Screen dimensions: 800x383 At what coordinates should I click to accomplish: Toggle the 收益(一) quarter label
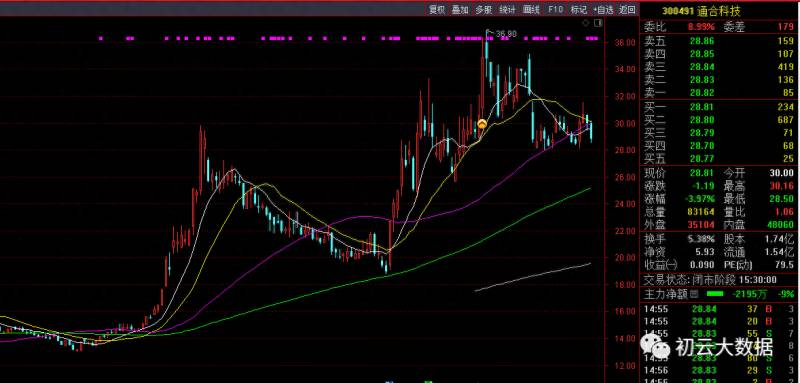tap(661, 265)
